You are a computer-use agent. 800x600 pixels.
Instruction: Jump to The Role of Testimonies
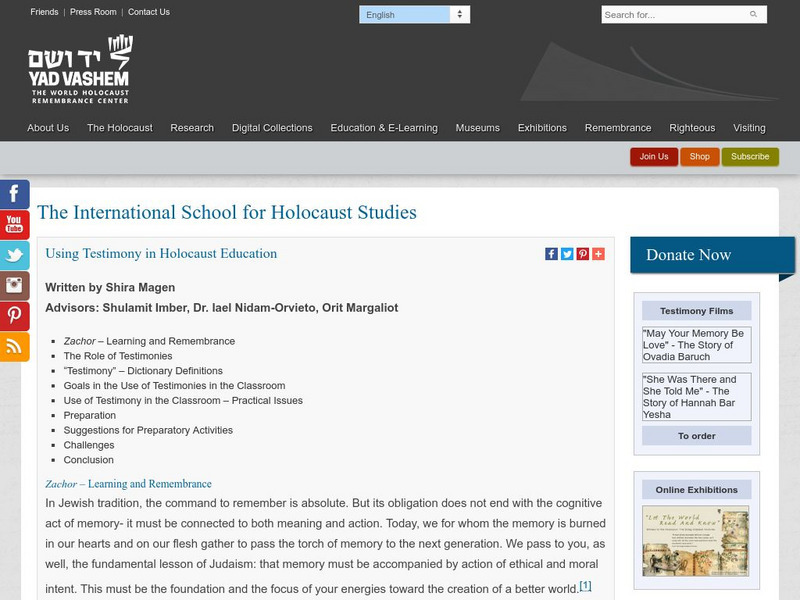(118, 356)
